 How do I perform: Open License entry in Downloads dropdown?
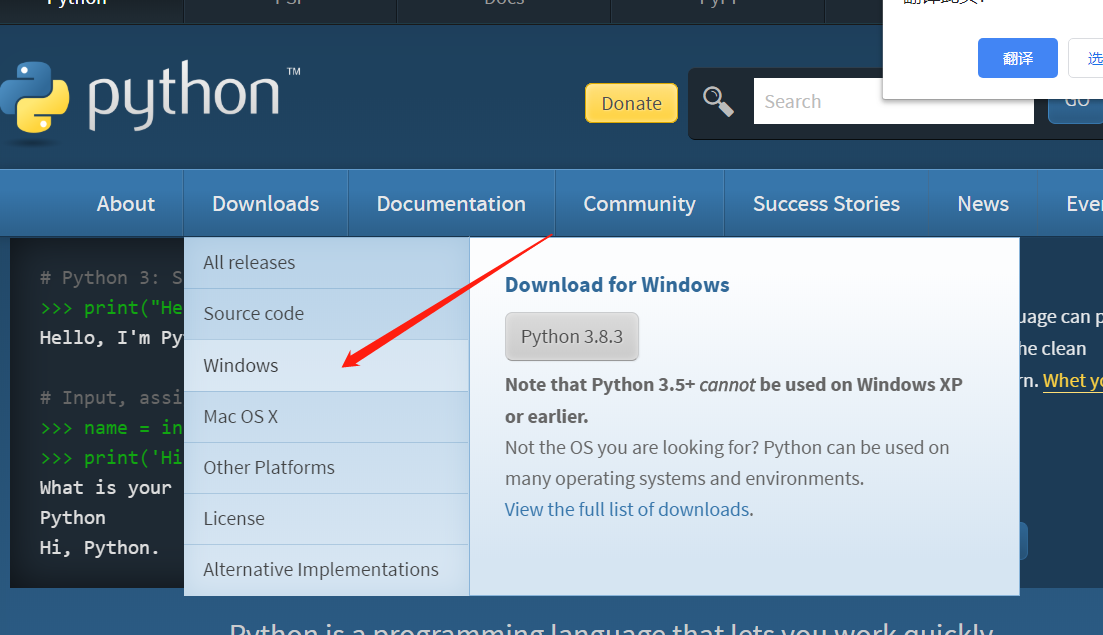point(326,519)
